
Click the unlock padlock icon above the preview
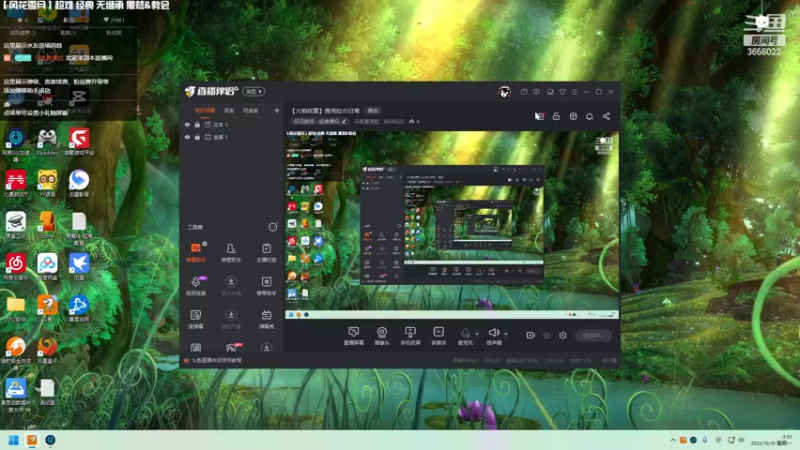(556, 116)
